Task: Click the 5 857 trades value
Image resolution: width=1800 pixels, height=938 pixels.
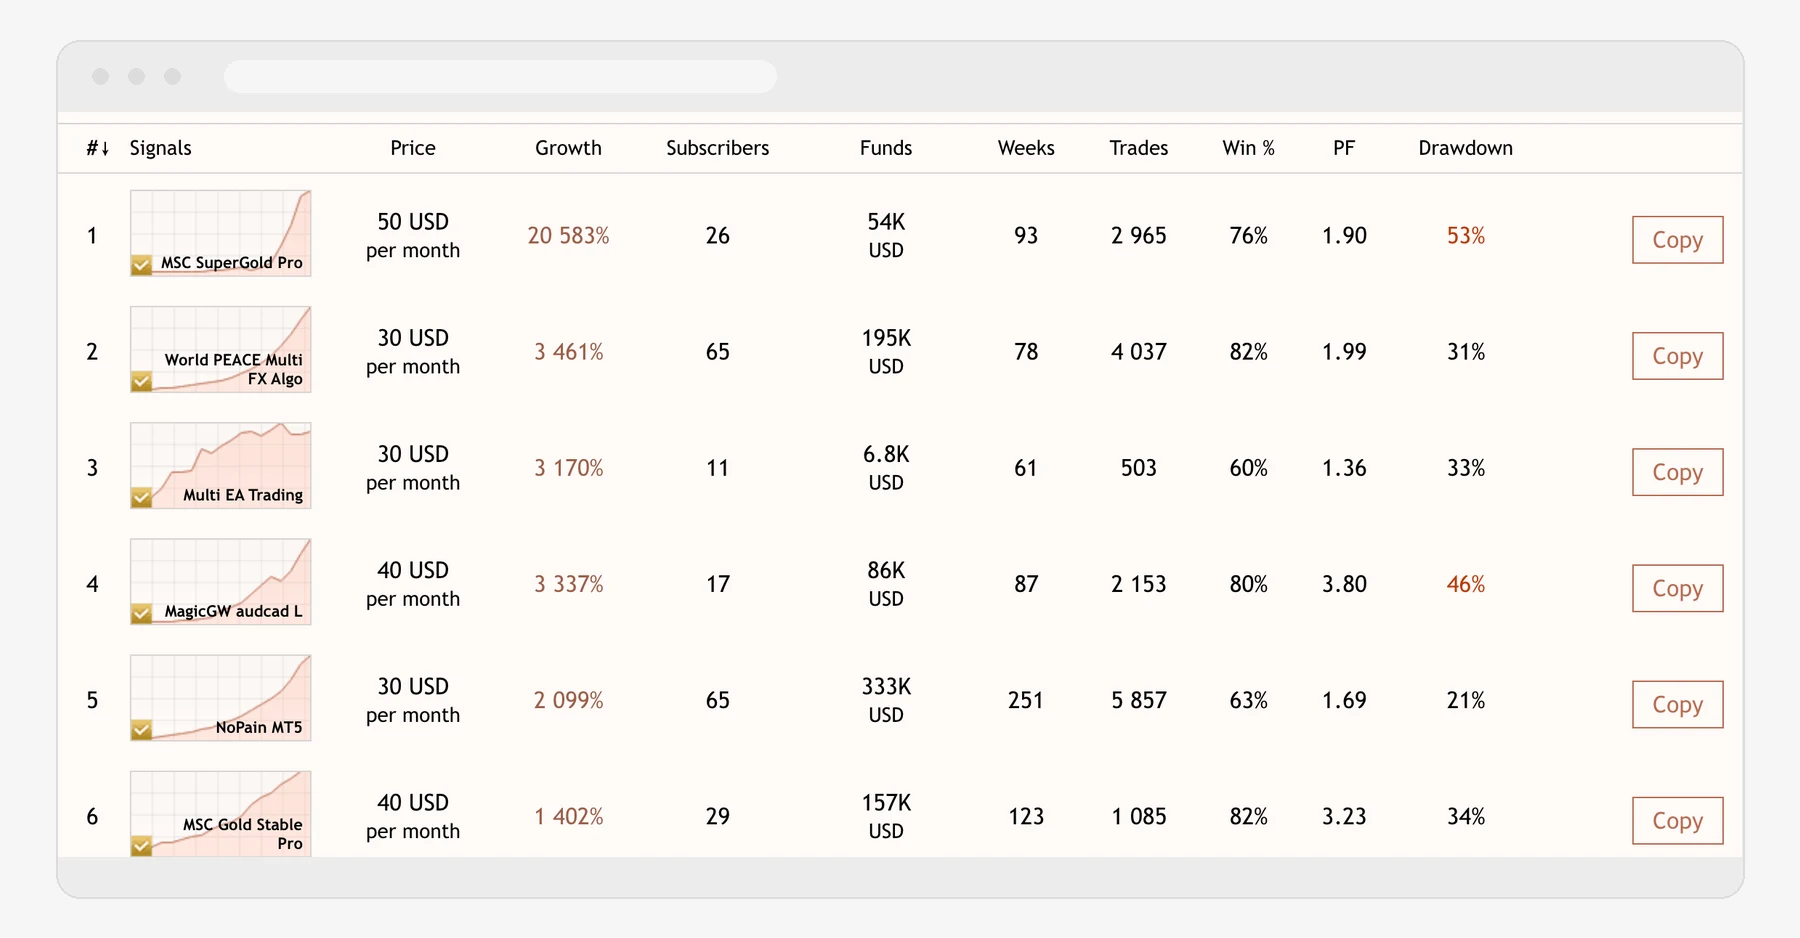Action: 1139,700
